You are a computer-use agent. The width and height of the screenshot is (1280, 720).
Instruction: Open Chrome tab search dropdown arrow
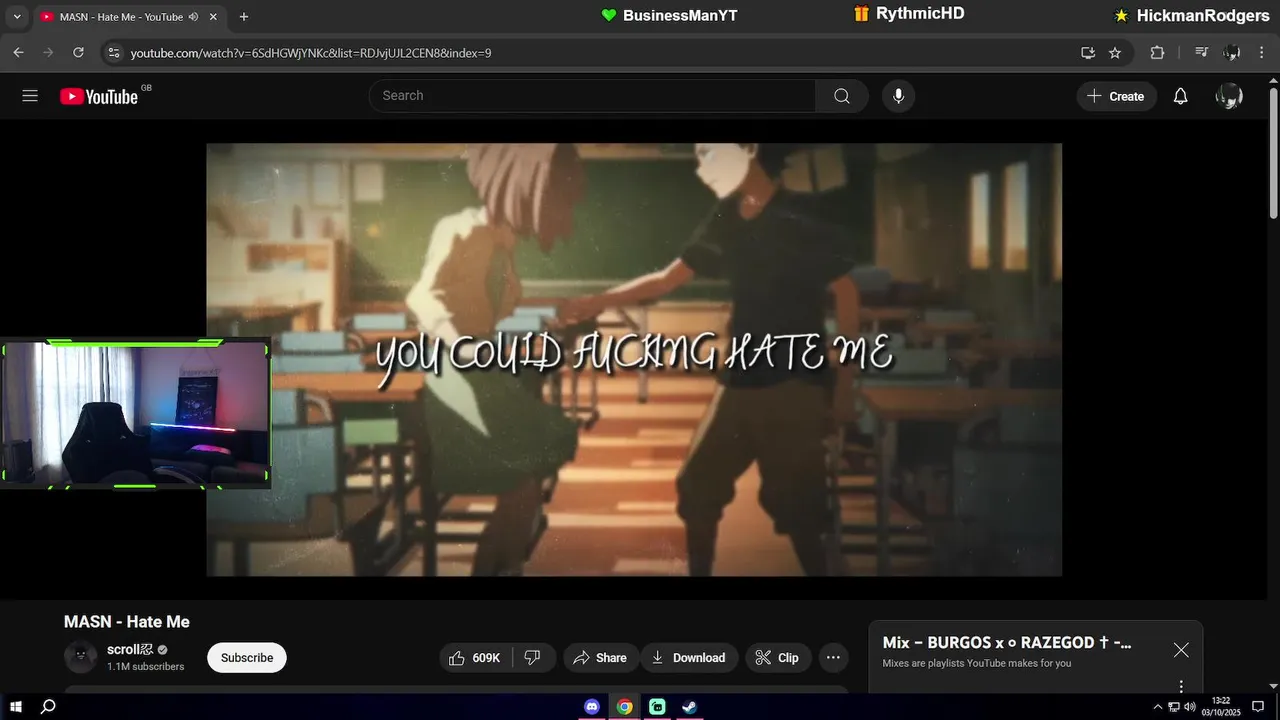pyautogui.click(x=16, y=17)
